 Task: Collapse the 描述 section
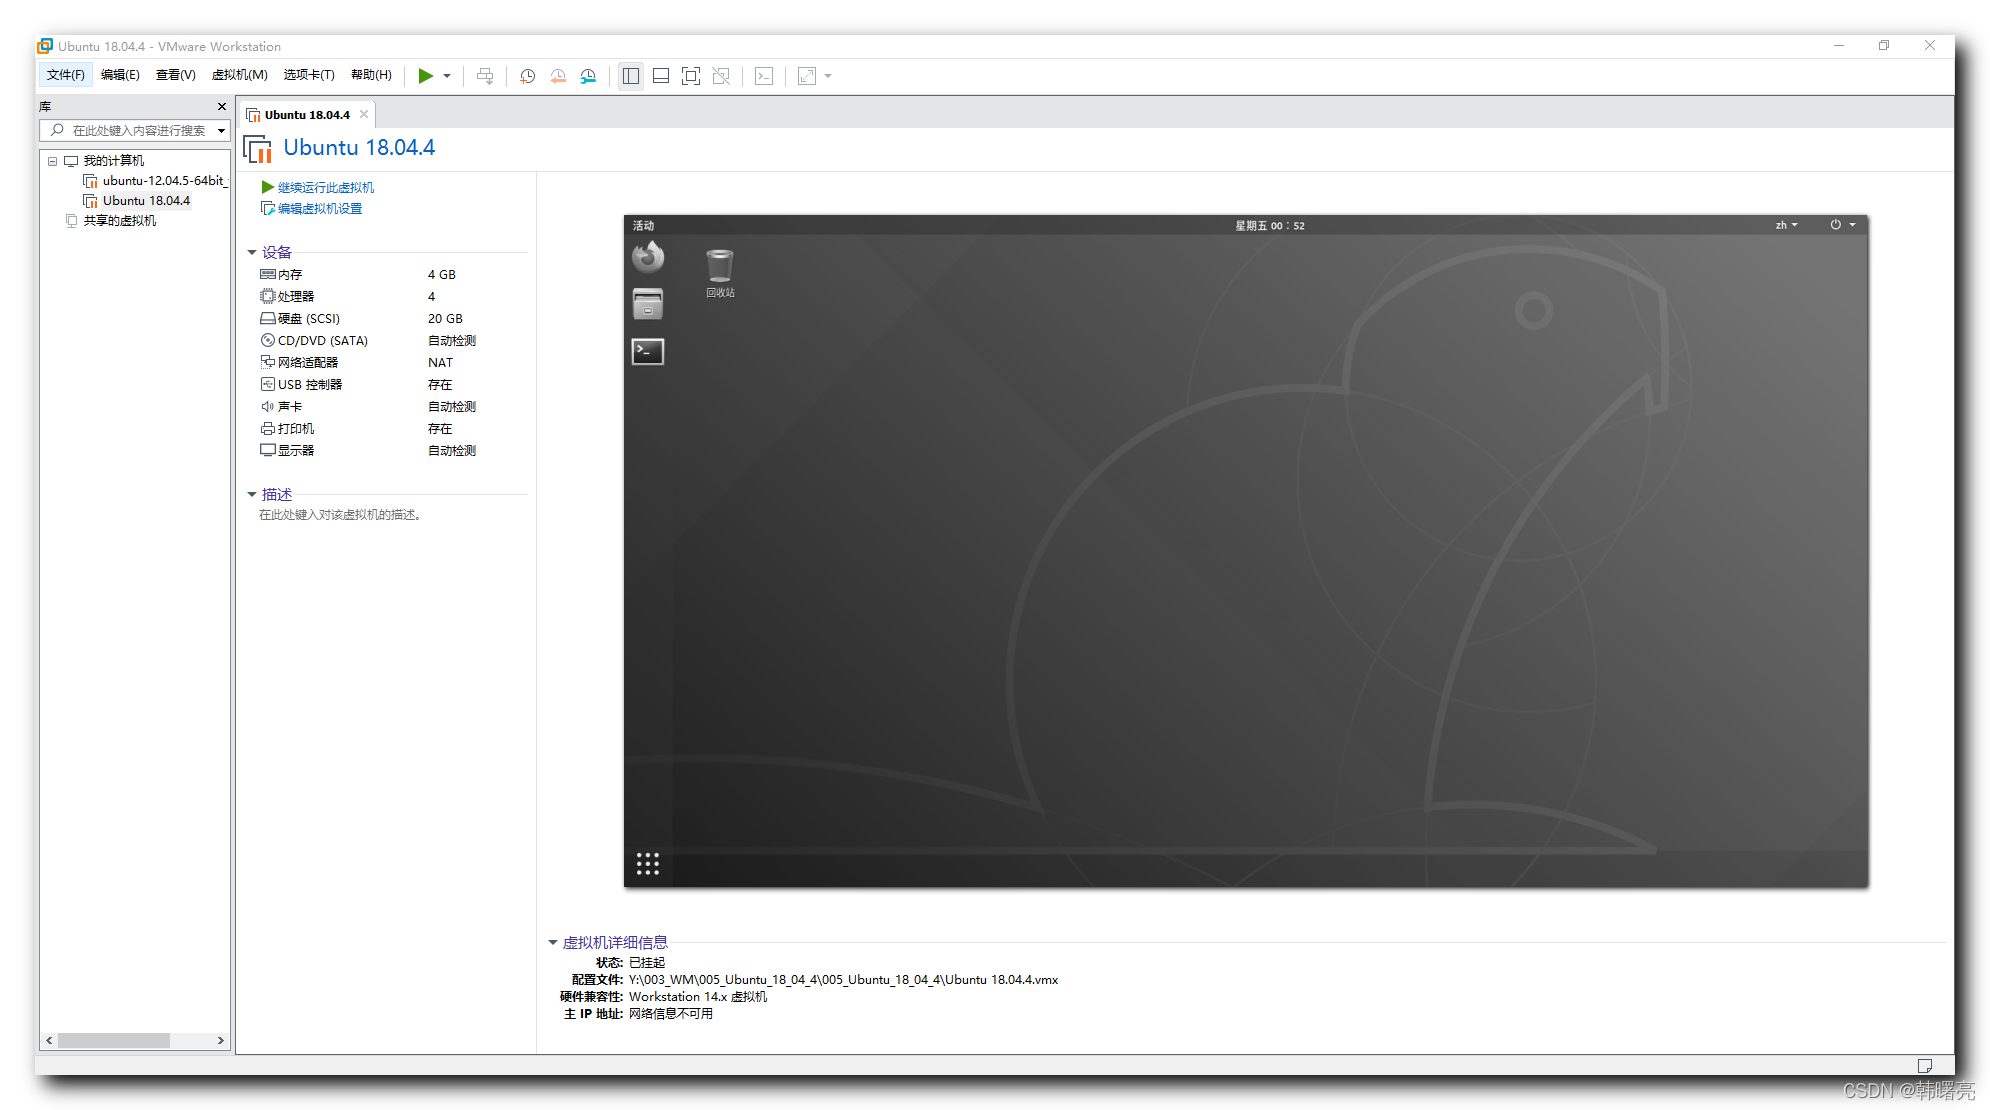(x=252, y=495)
